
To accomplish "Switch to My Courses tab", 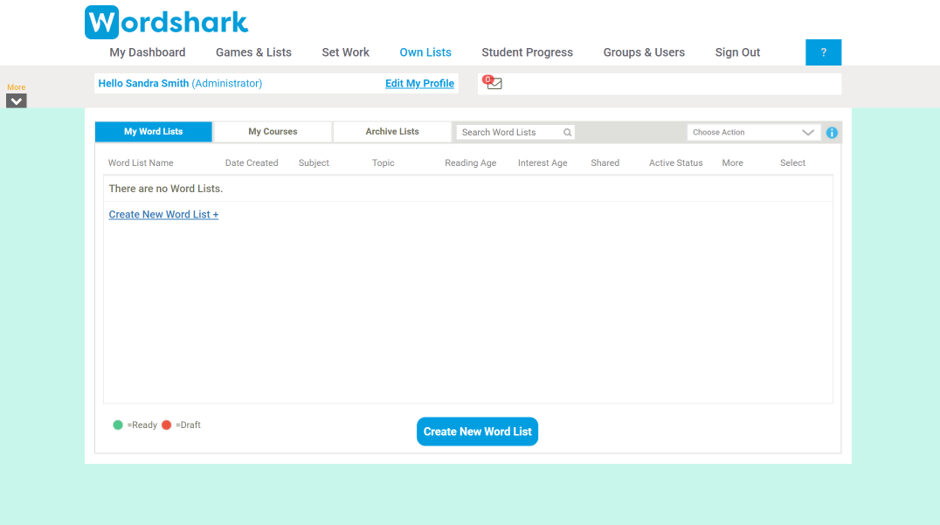I will pyautogui.click(x=273, y=132).
